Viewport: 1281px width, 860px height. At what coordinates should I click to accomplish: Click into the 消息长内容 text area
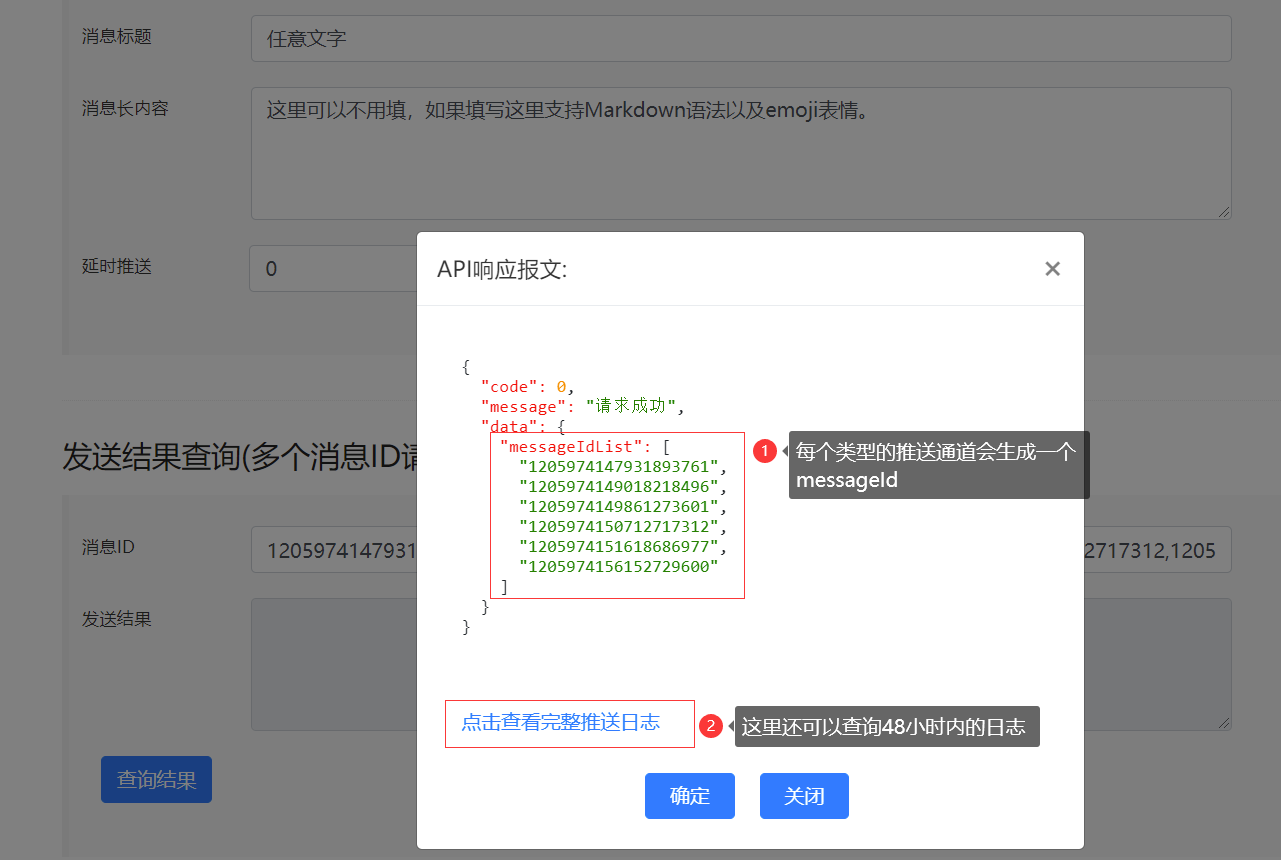click(741, 153)
